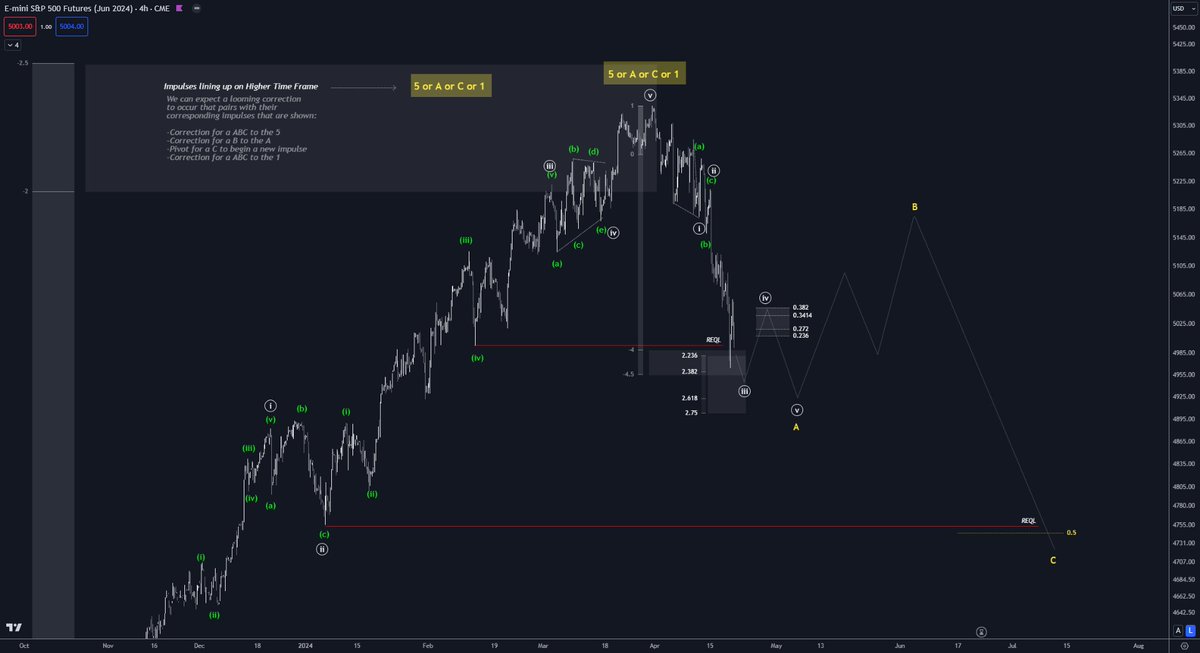Click the TradingView logo in the corner
This screenshot has height=653, width=1200.
[14, 628]
